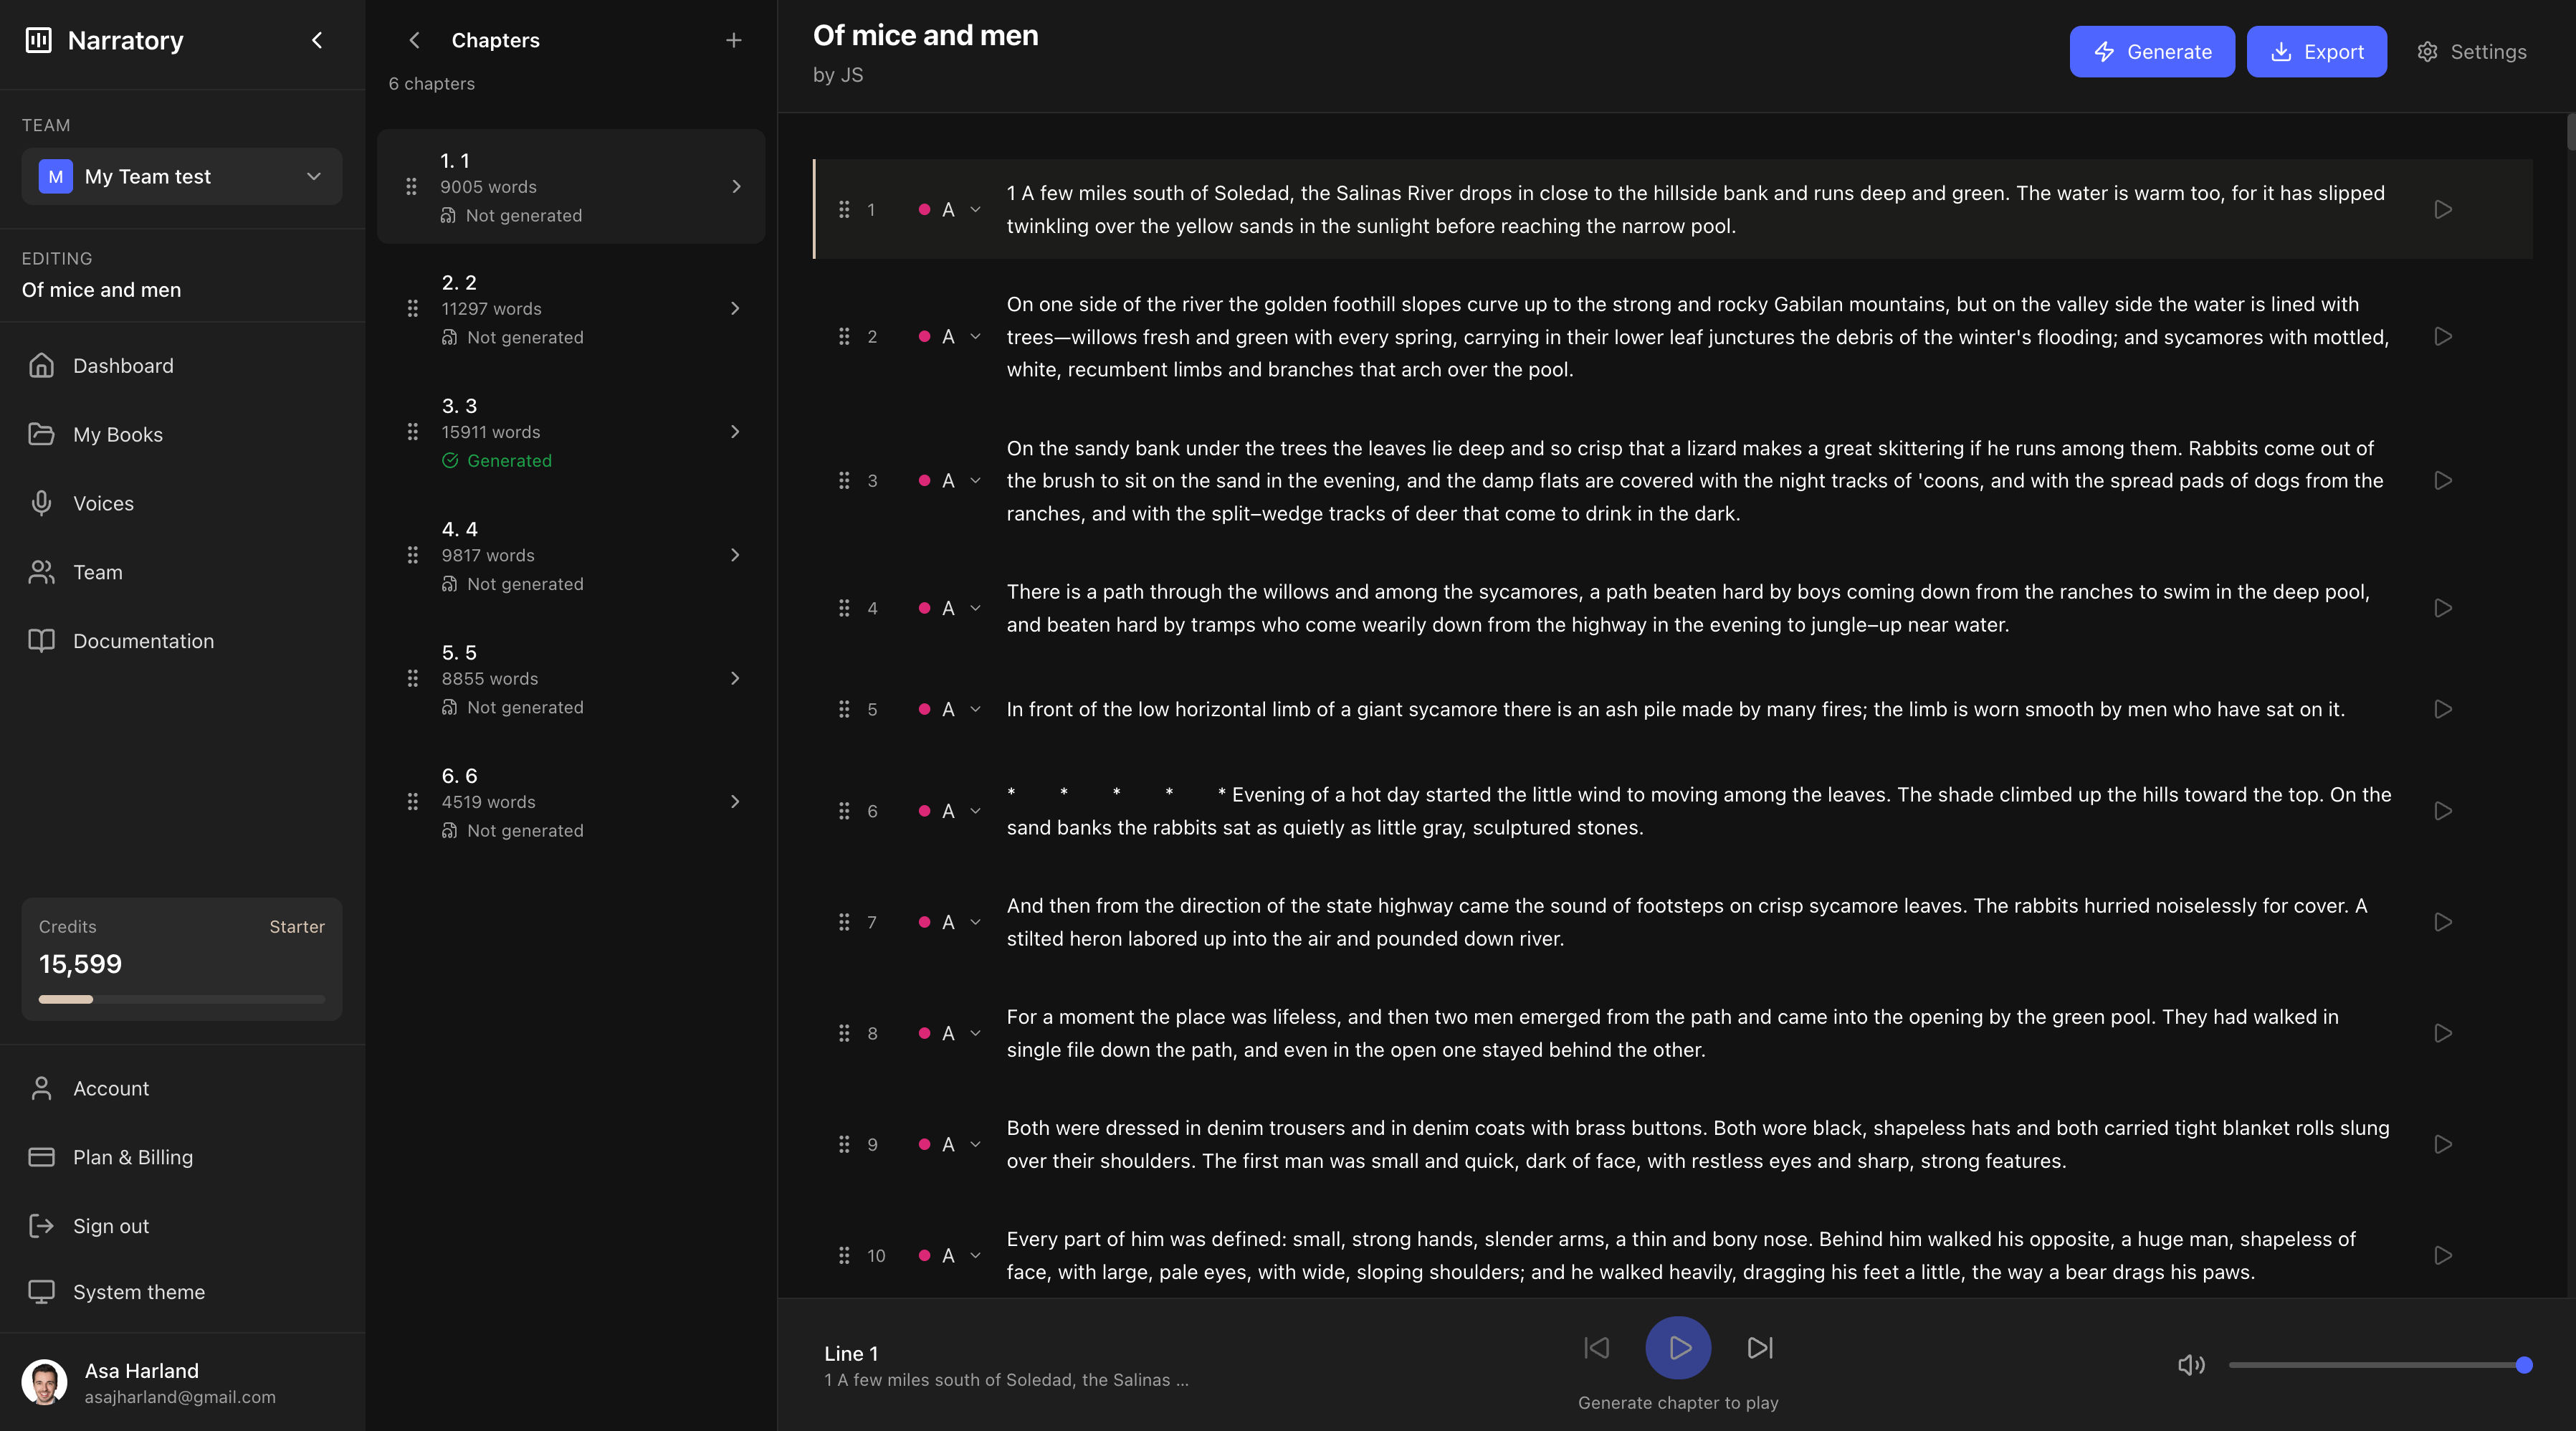2576x1431 pixels.
Task: Expand chapter 2 with its chevron
Action: (735, 309)
